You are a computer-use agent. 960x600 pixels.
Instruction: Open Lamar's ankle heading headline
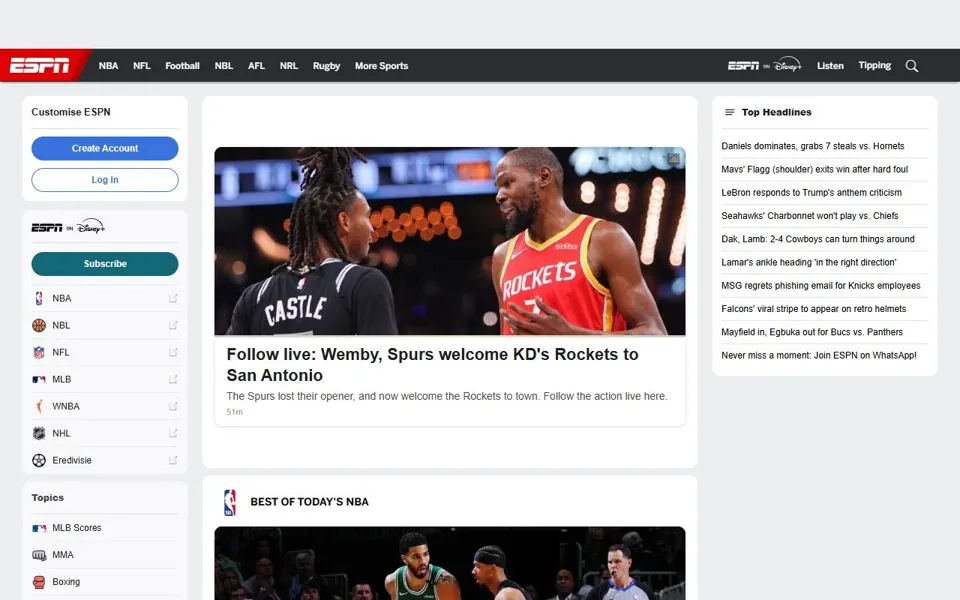click(x=809, y=262)
